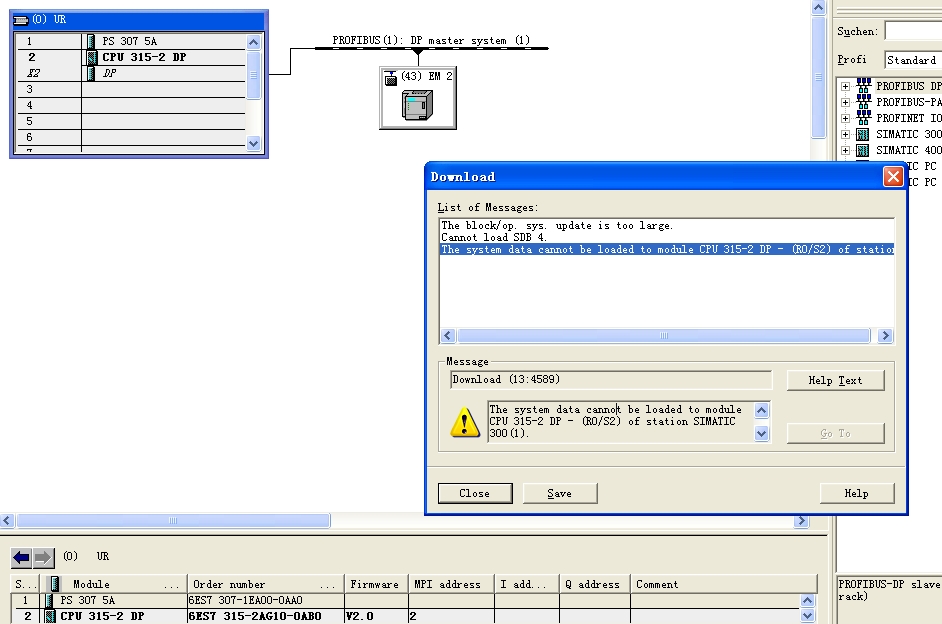Screen dimensions: 942x624
Task: Click the PROFIBUS(1) DP master system line
Action: 431,49
